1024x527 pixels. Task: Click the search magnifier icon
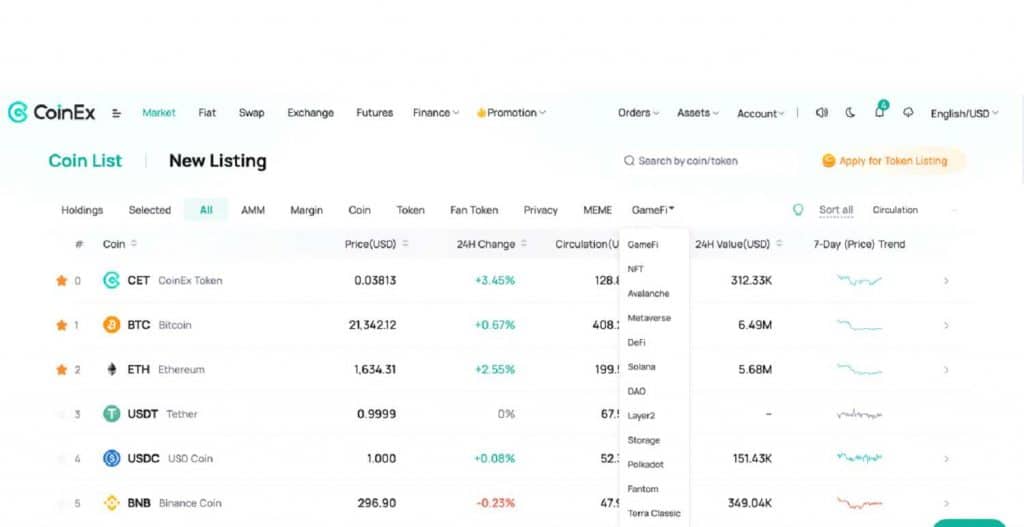[x=629, y=161]
